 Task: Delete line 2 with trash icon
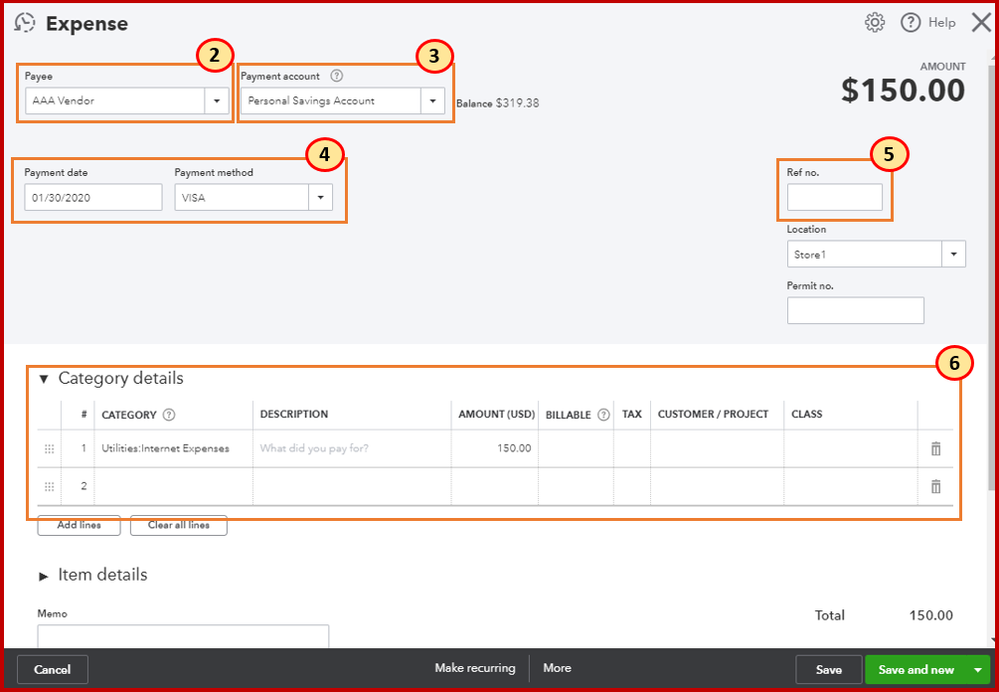click(x=935, y=487)
